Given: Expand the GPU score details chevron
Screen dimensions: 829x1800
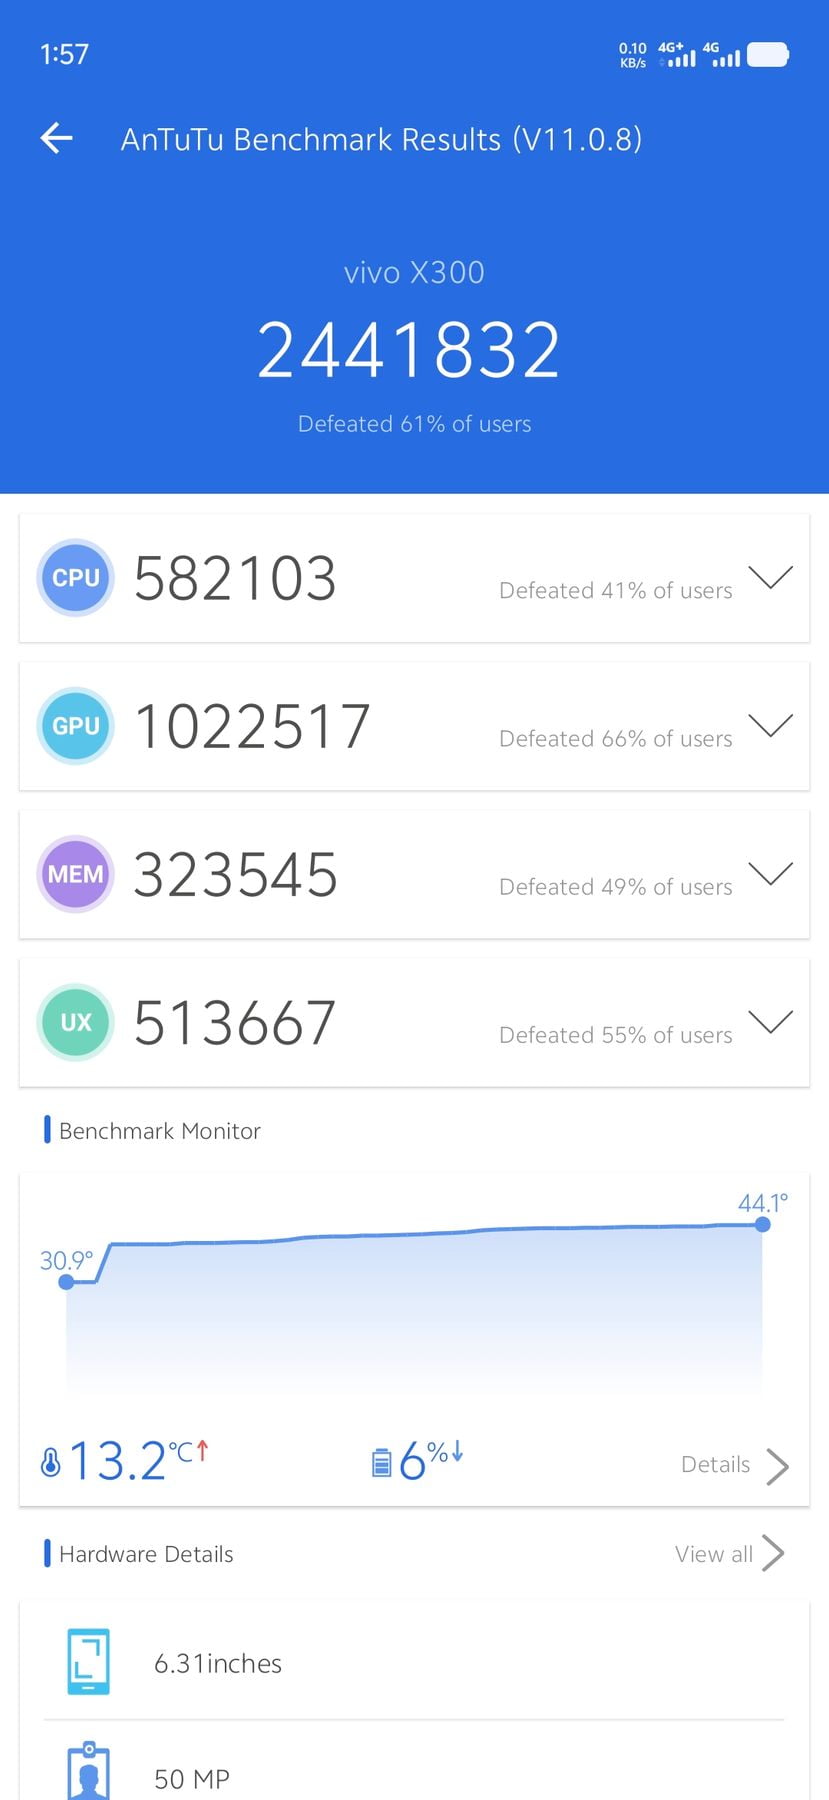Looking at the screenshot, I should tap(770, 725).
